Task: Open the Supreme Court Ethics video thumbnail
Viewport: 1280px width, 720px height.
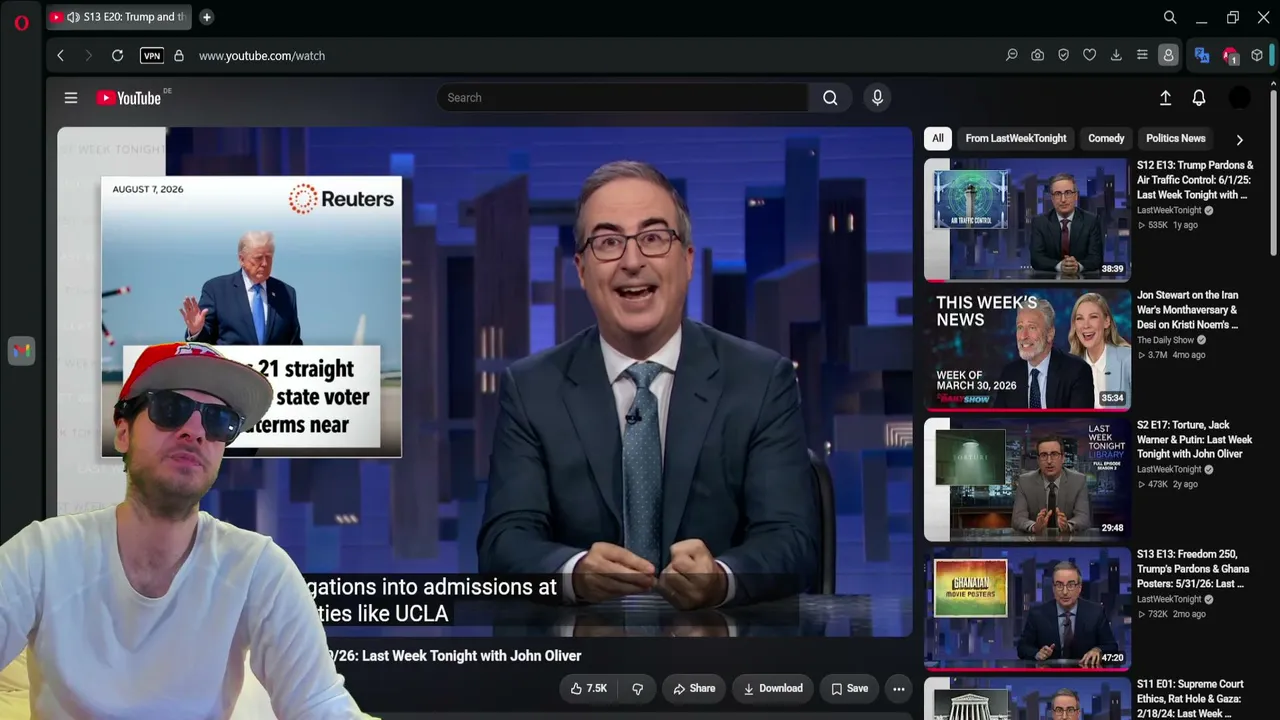Action: 1027,699
